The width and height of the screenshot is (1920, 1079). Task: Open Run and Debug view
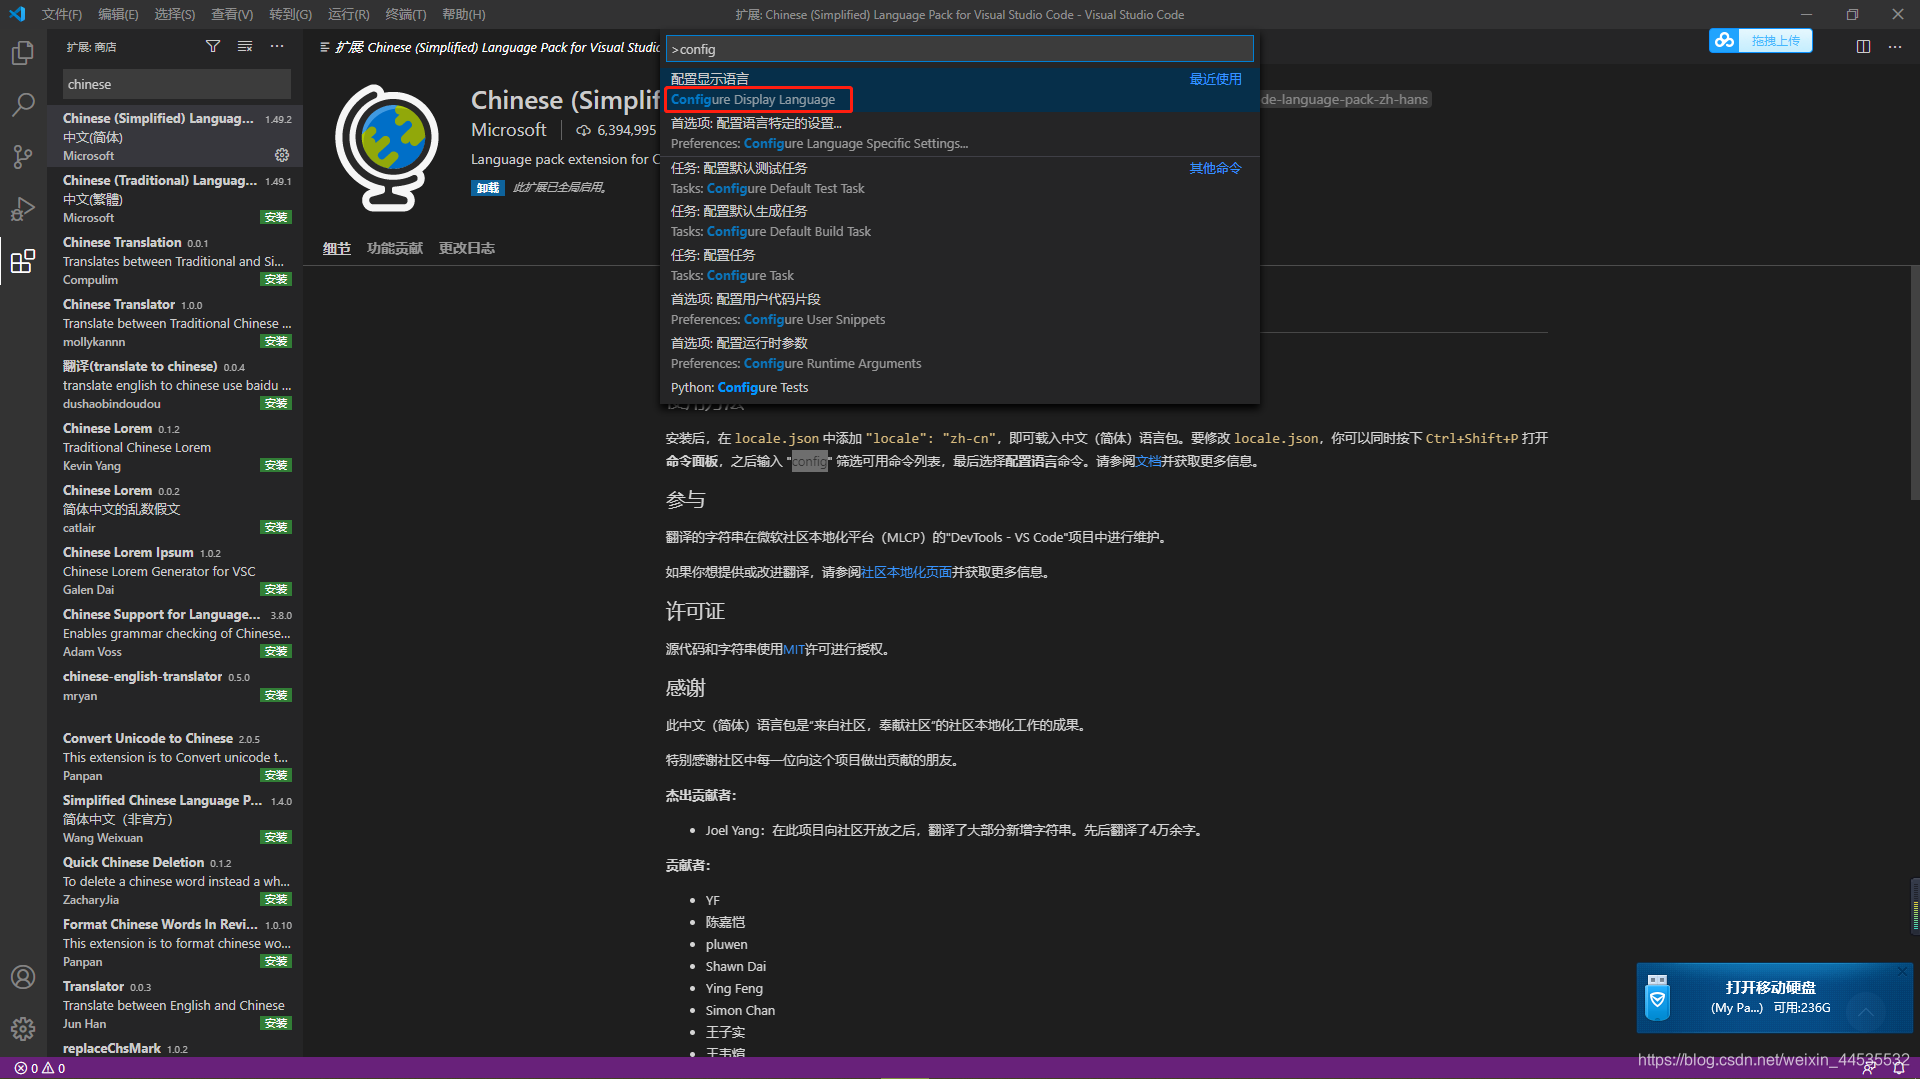[22, 209]
